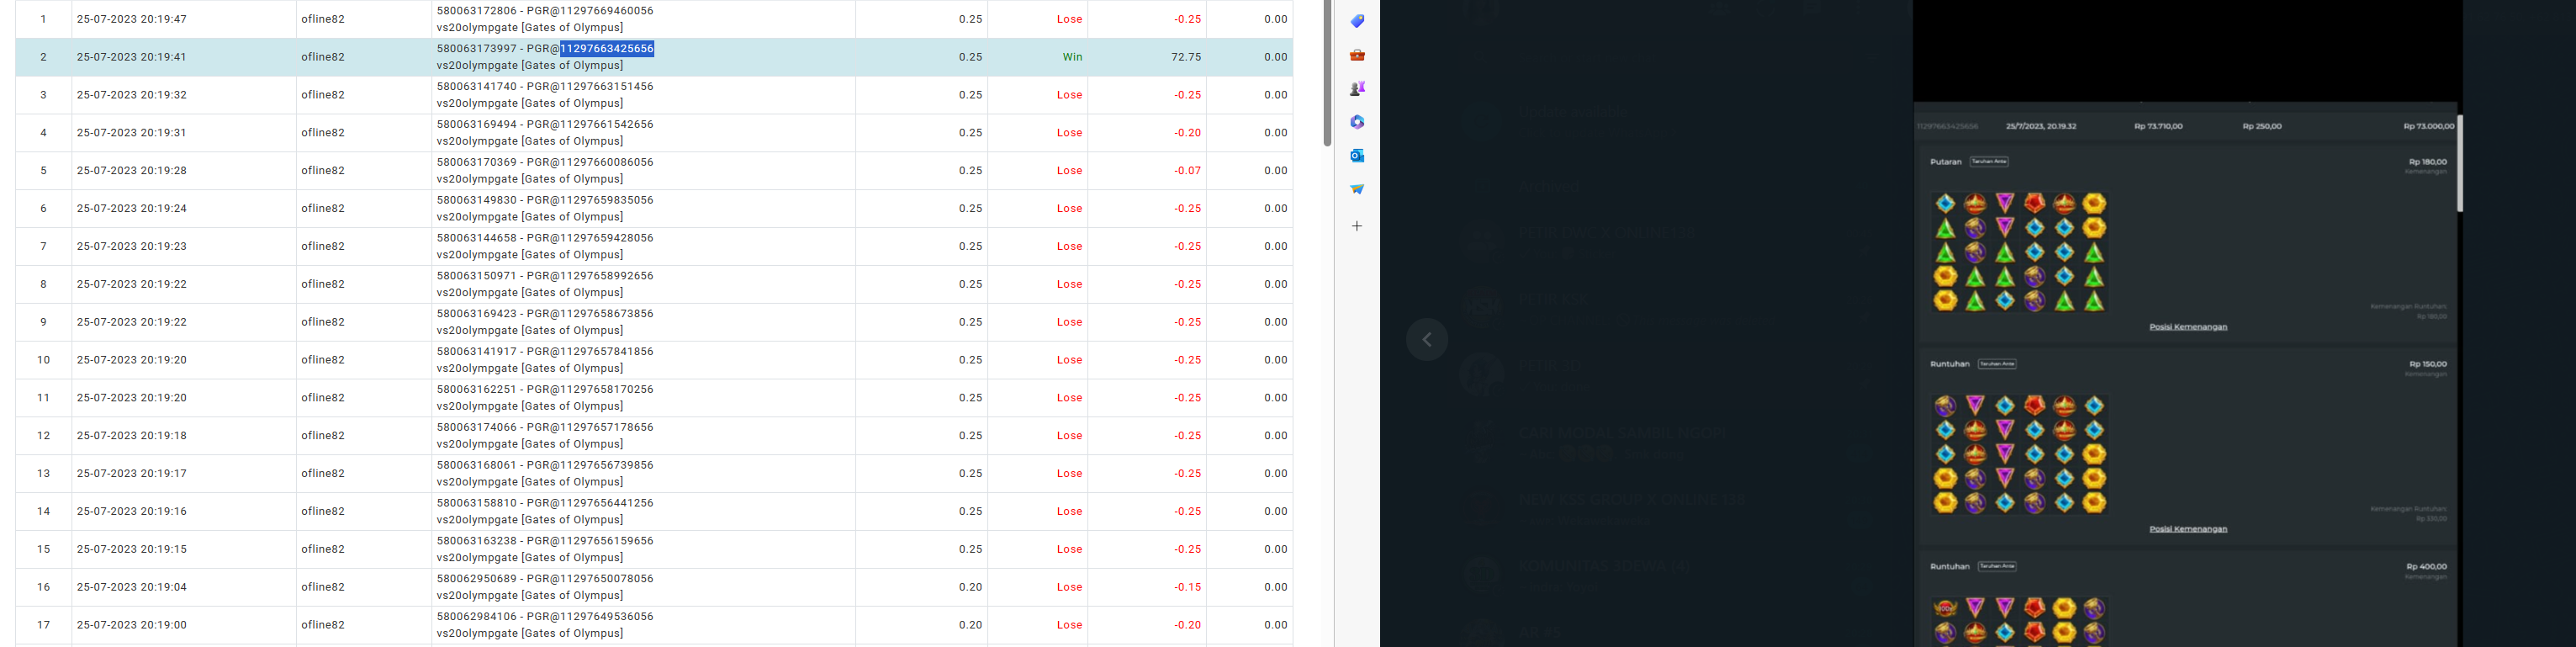Click the Putaran symbol grid image
Viewport: 2576px width, 647px height.
[2019, 252]
